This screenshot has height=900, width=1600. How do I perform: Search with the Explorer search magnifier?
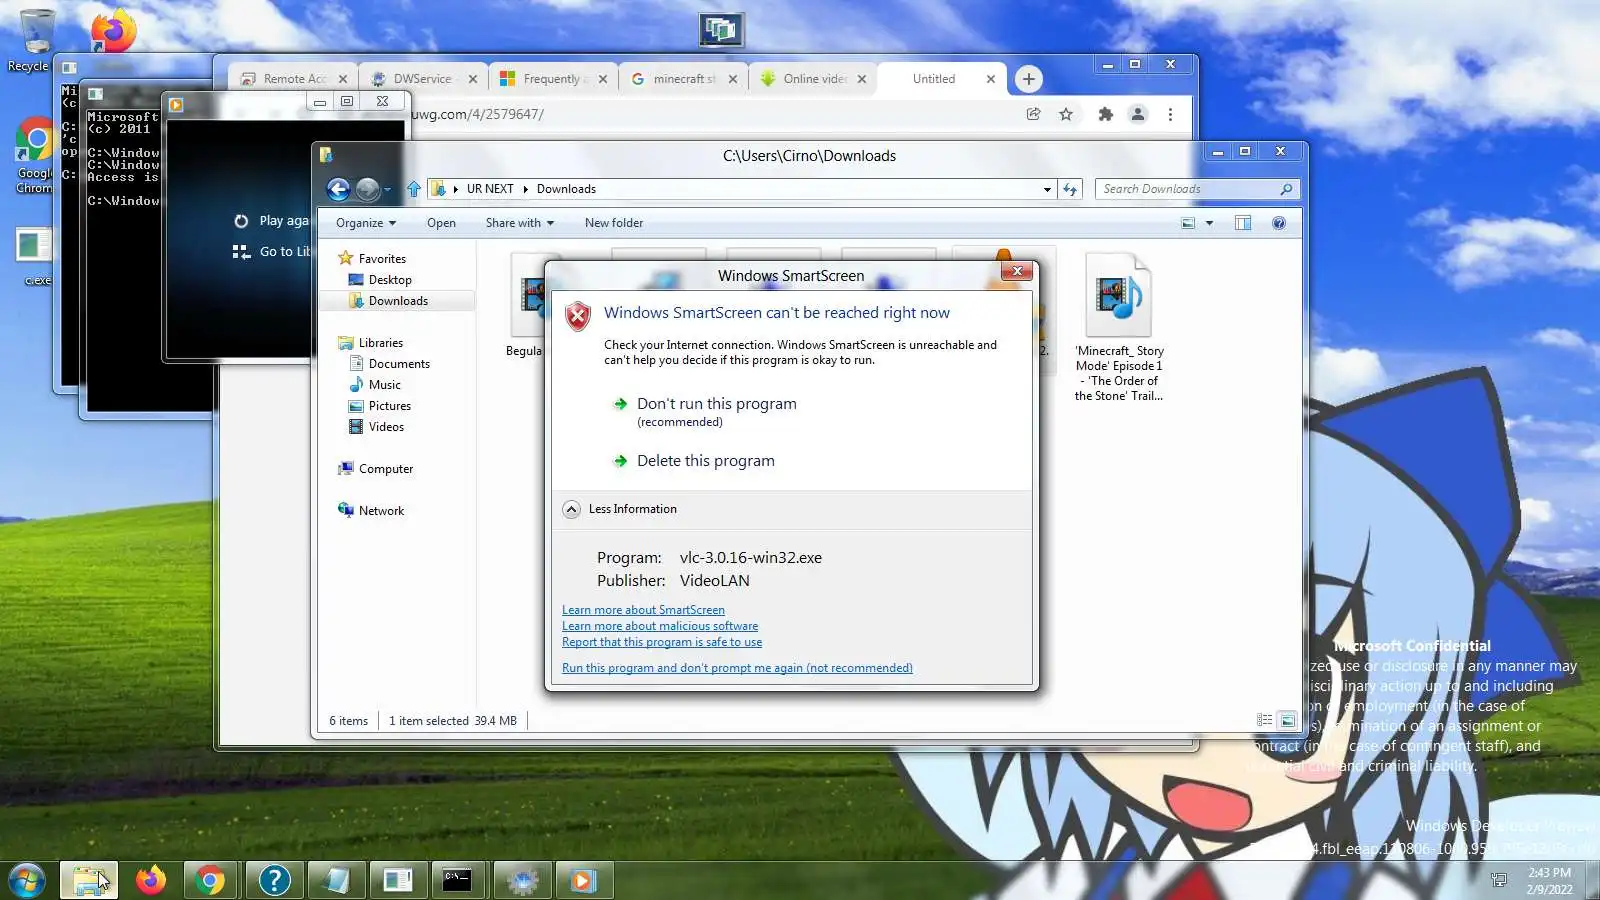point(1286,189)
